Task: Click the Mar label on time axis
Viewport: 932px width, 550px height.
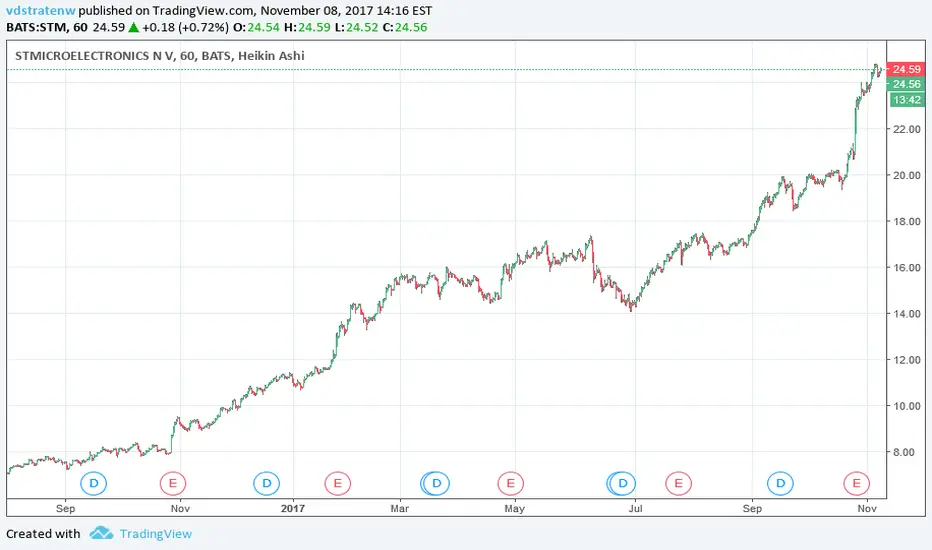Action: (399, 508)
